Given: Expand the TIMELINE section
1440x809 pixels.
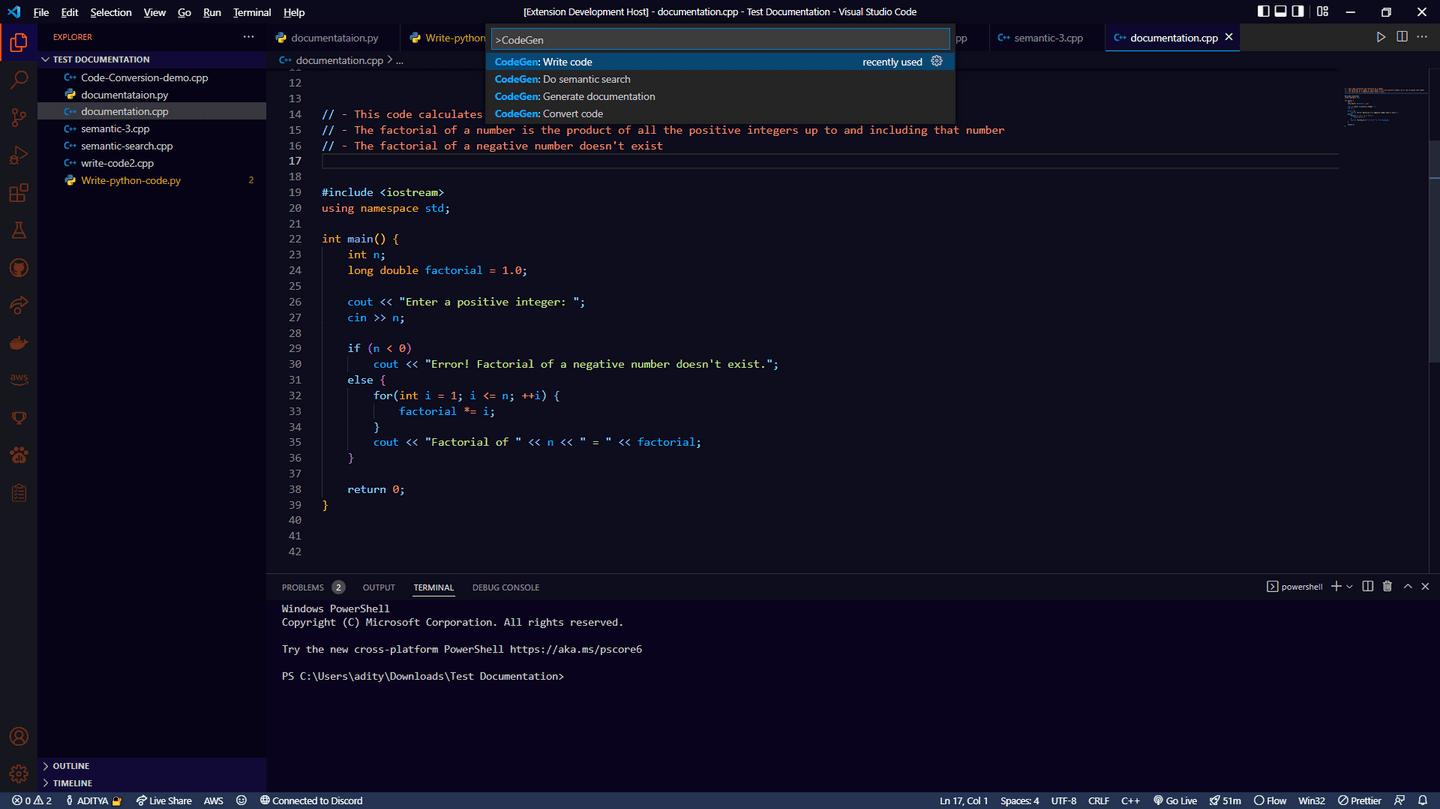Looking at the screenshot, I should (151, 783).
